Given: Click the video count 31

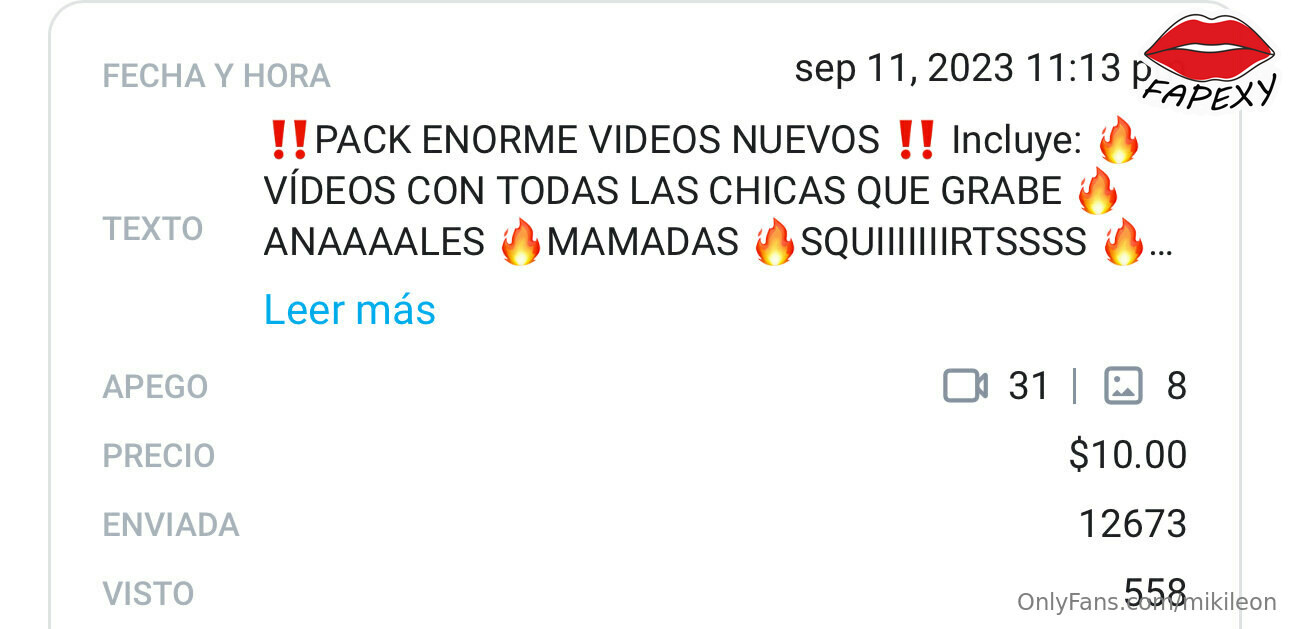Looking at the screenshot, I should (x=1028, y=385).
